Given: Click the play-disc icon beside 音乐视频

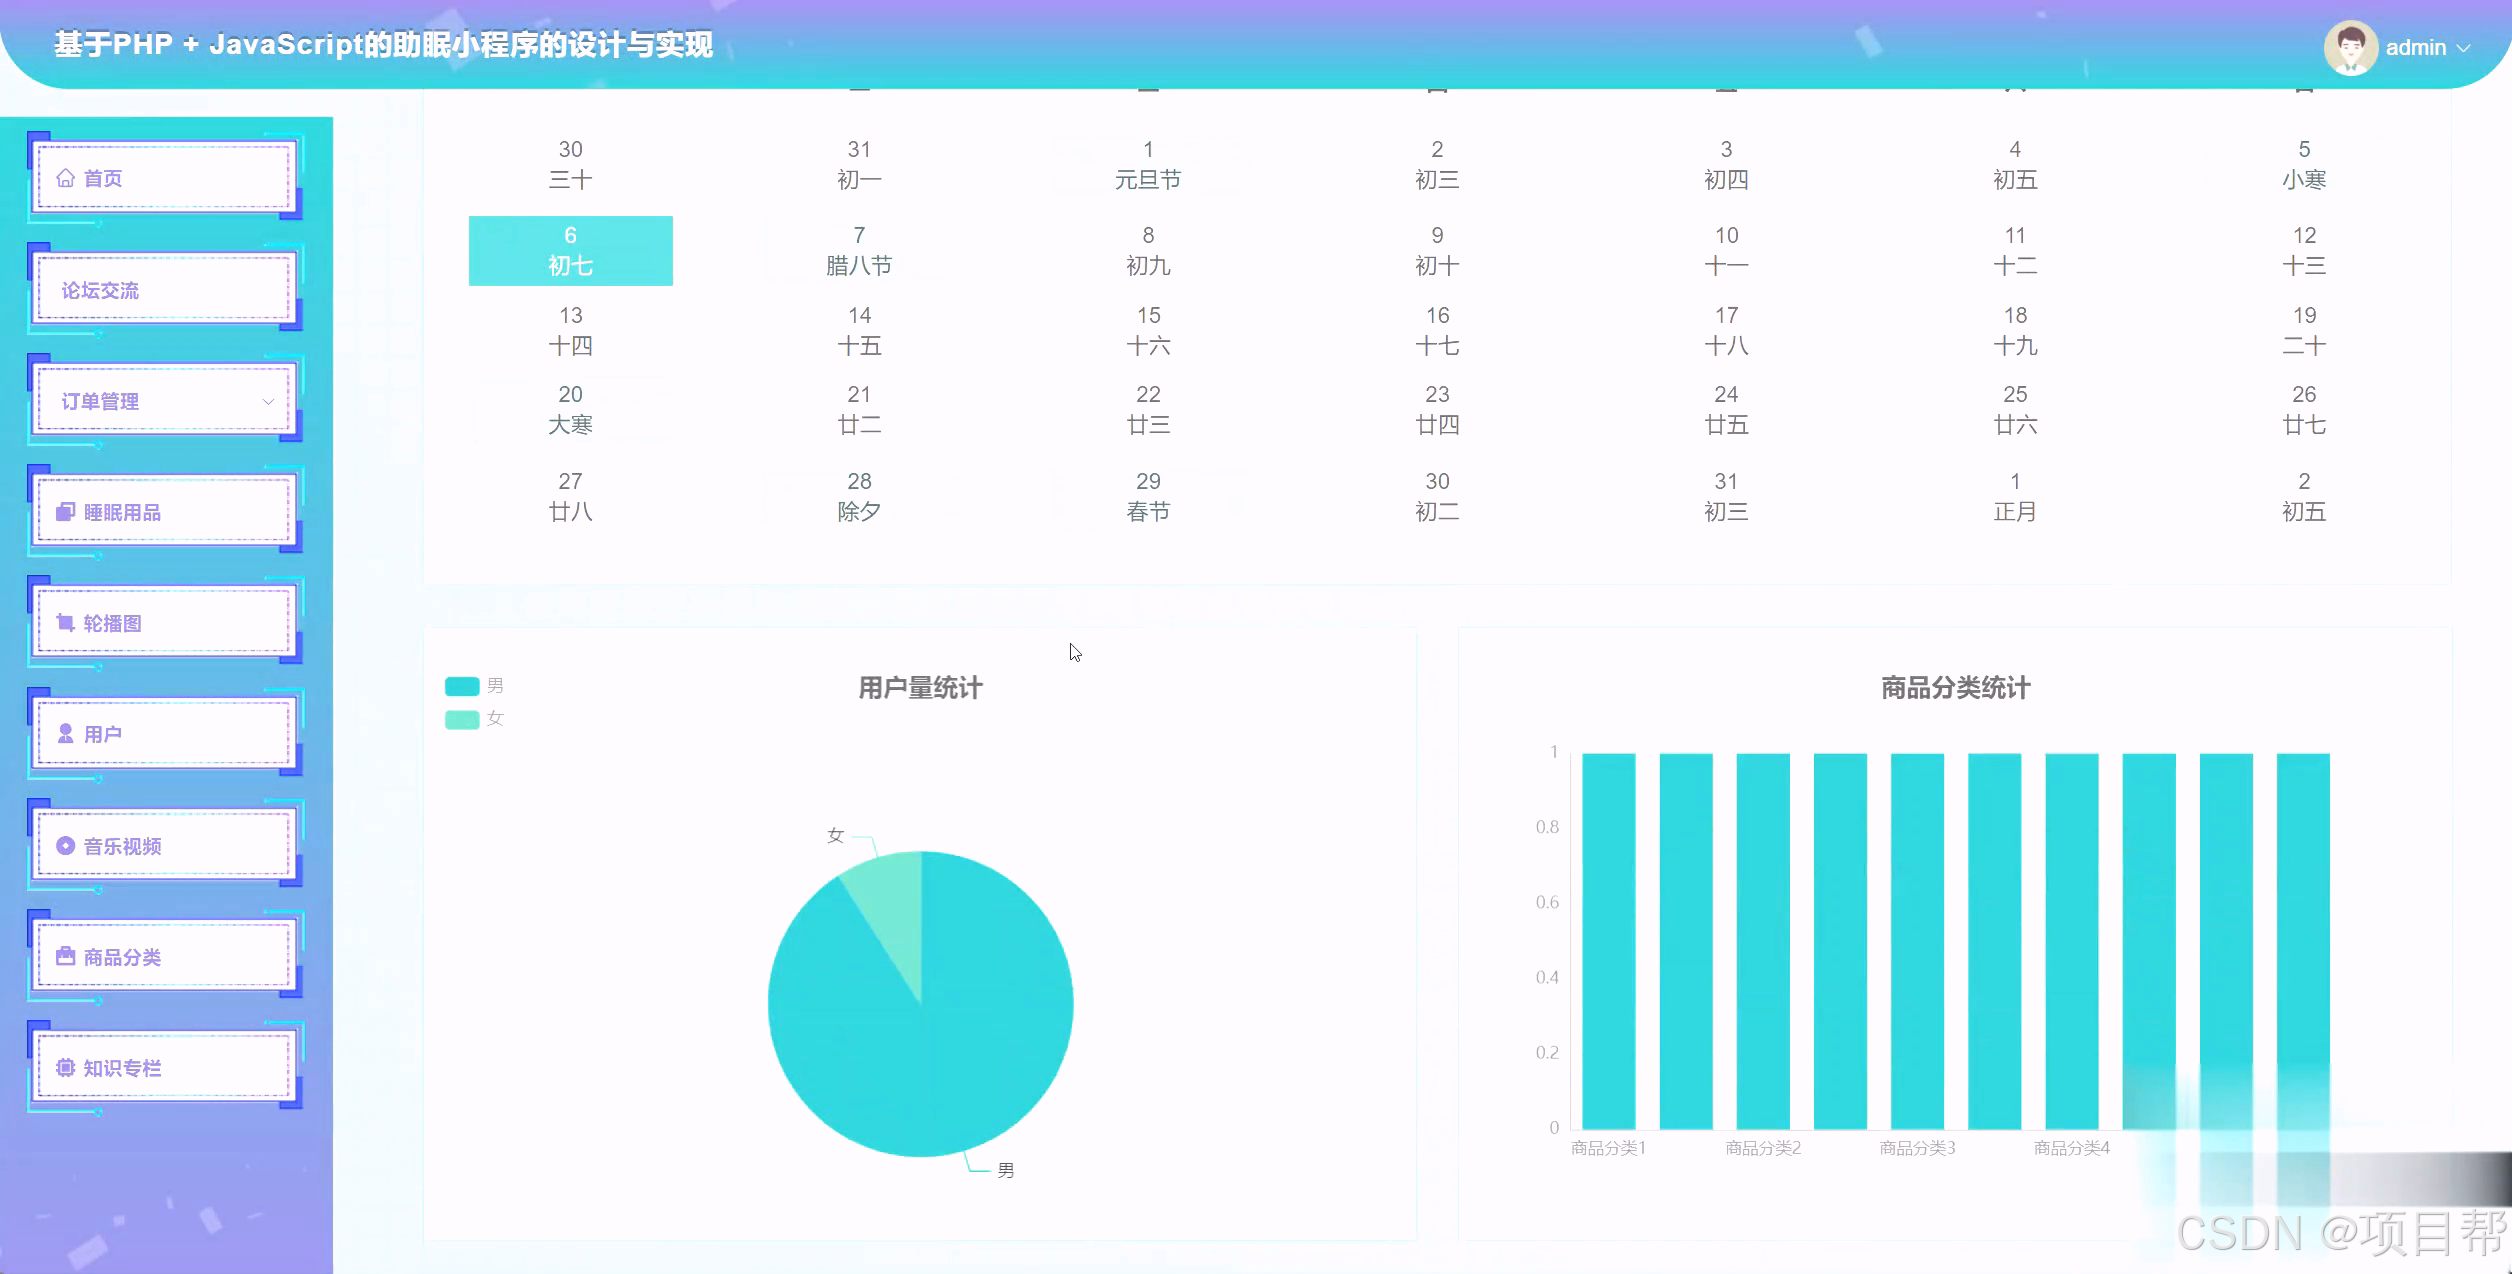Looking at the screenshot, I should 65,845.
